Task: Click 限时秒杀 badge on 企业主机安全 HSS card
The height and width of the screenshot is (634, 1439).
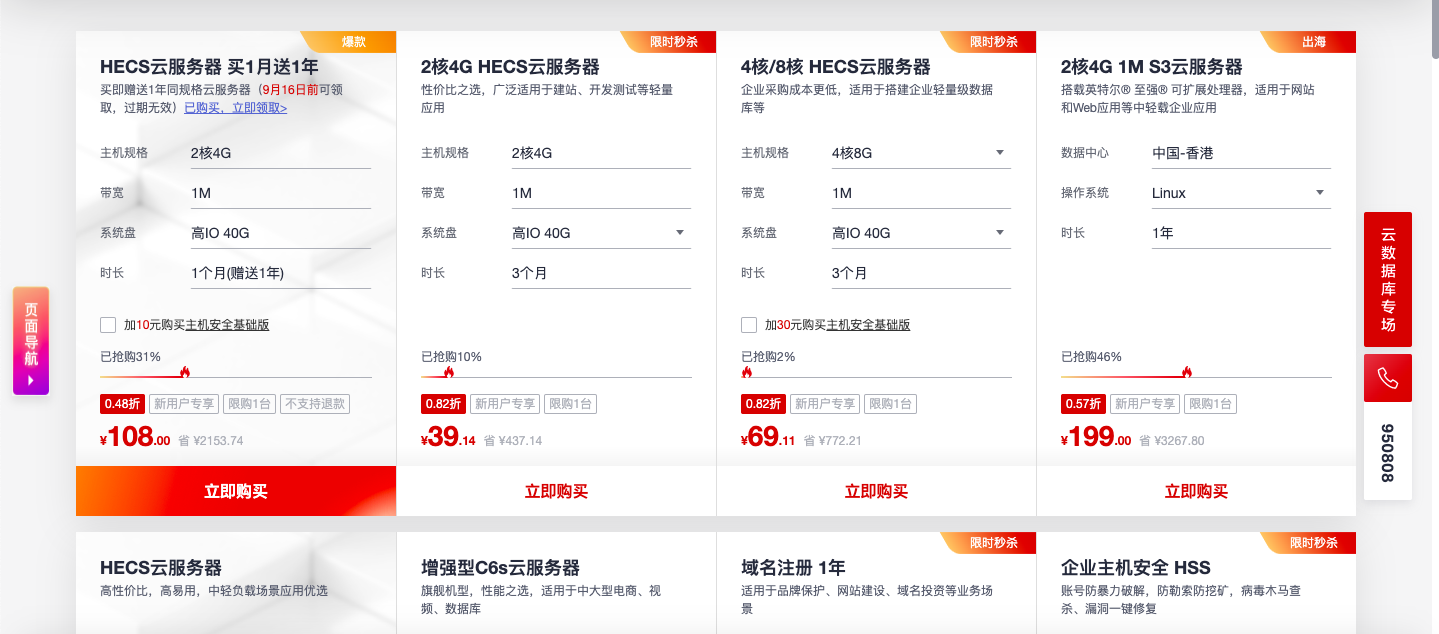Action: pos(1310,542)
